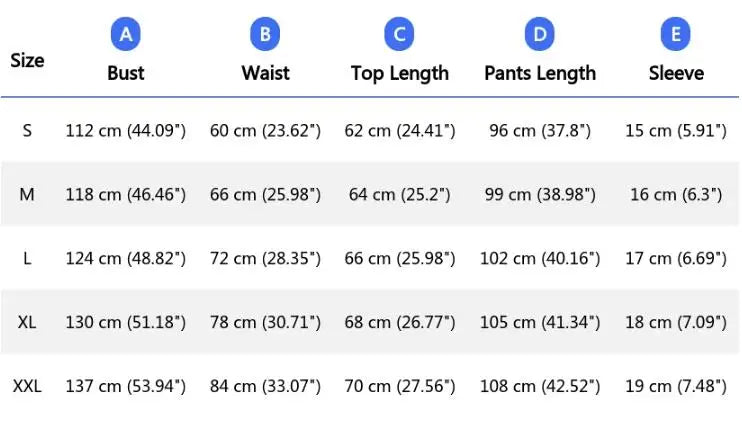The image size is (742, 426).
Task: Choose the XL size row label
Action: coord(27,322)
